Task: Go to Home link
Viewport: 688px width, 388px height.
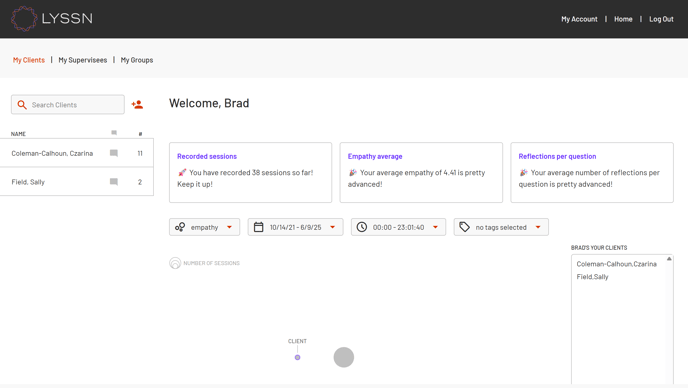Action: point(623,19)
